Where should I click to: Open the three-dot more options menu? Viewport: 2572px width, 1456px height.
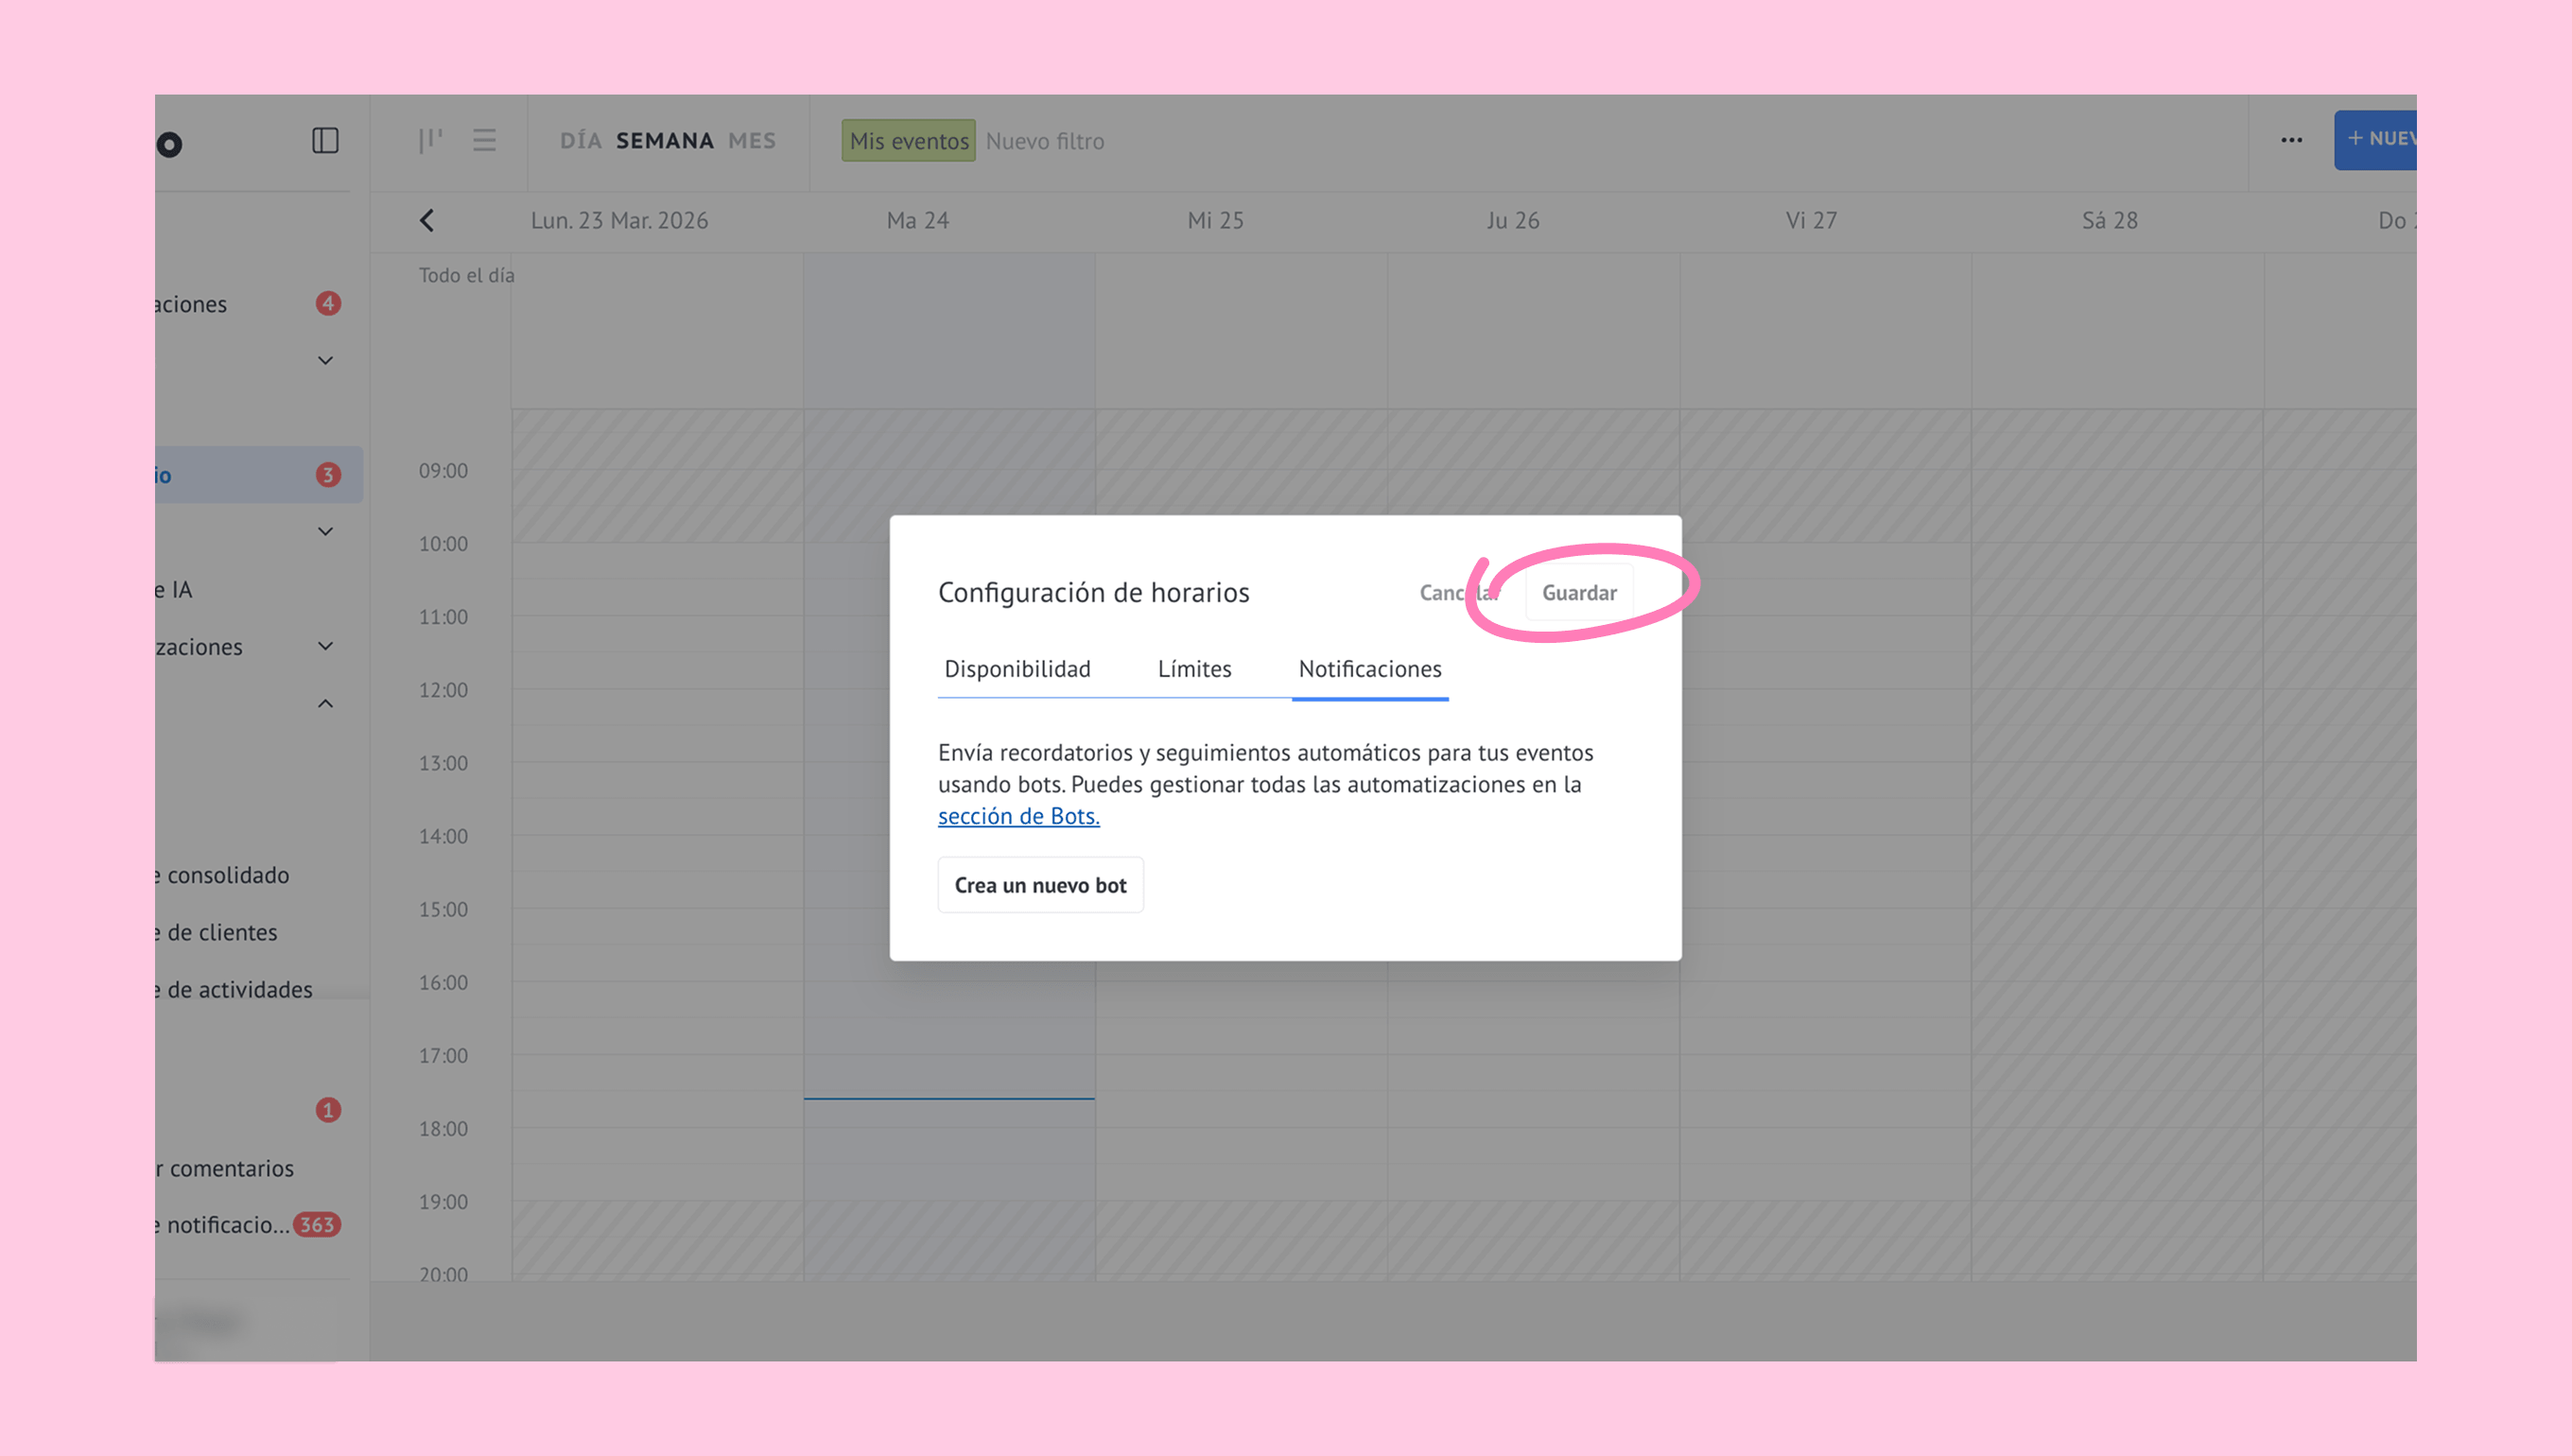point(2291,140)
